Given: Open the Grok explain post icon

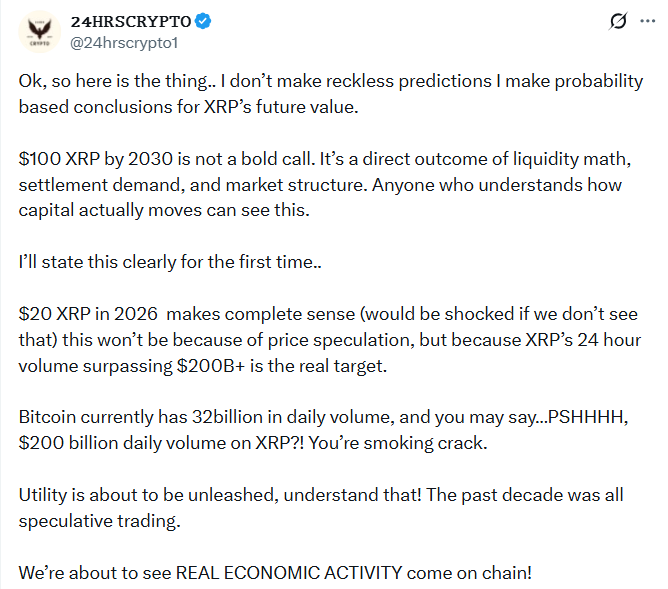Looking at the screenshot, I should 618,22.
